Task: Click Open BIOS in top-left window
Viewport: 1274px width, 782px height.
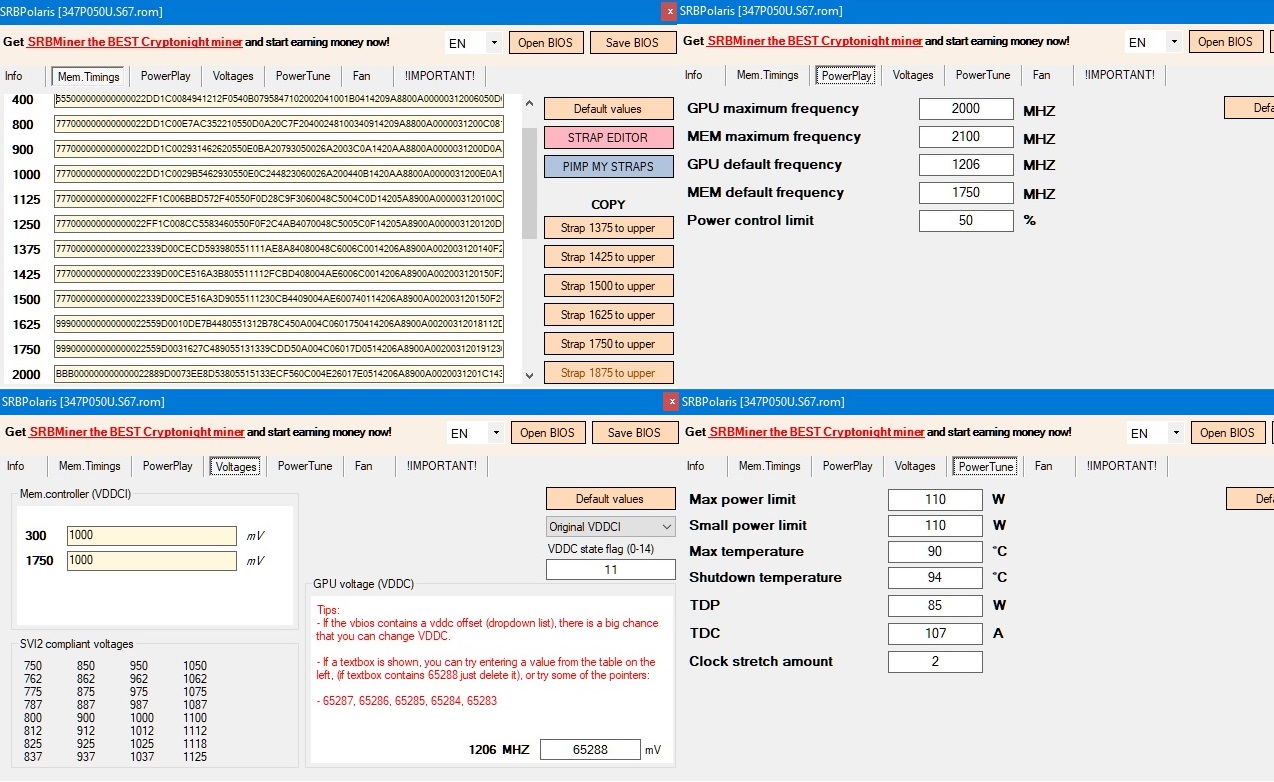Action: click(x=545, y=43)
